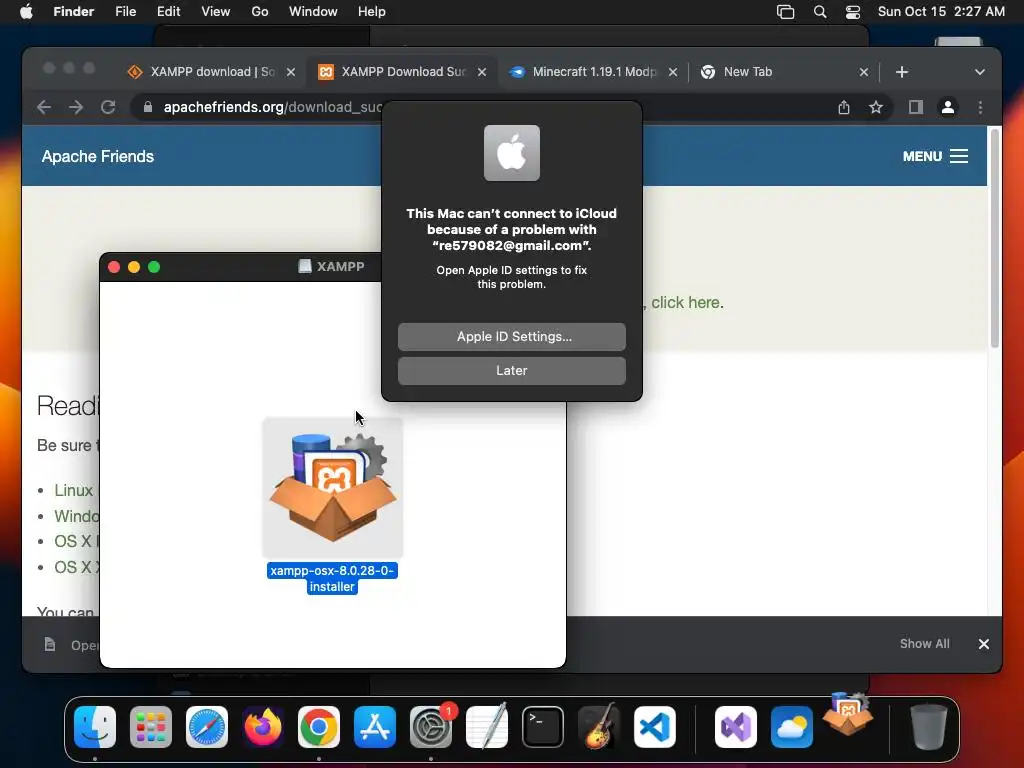This screenshot has width=1024, height=768.
Task: Open Finder from the Dock
Action: tap(95, 727)
